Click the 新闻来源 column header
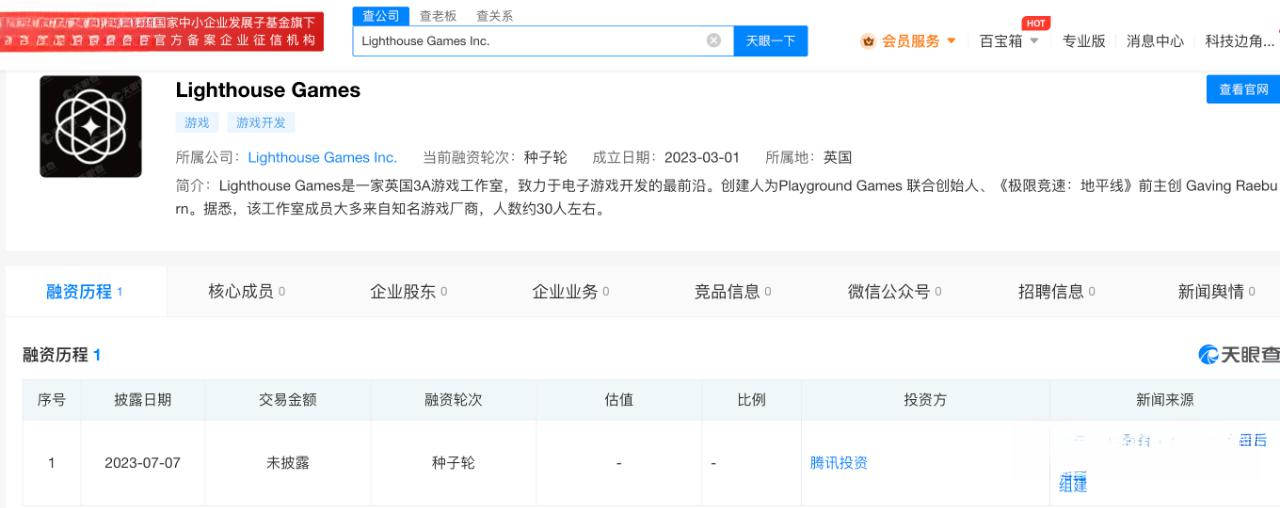Image resolution: width=1280 pixels, height=508 pixels. pyautogui.click(x=1164, y=399)
